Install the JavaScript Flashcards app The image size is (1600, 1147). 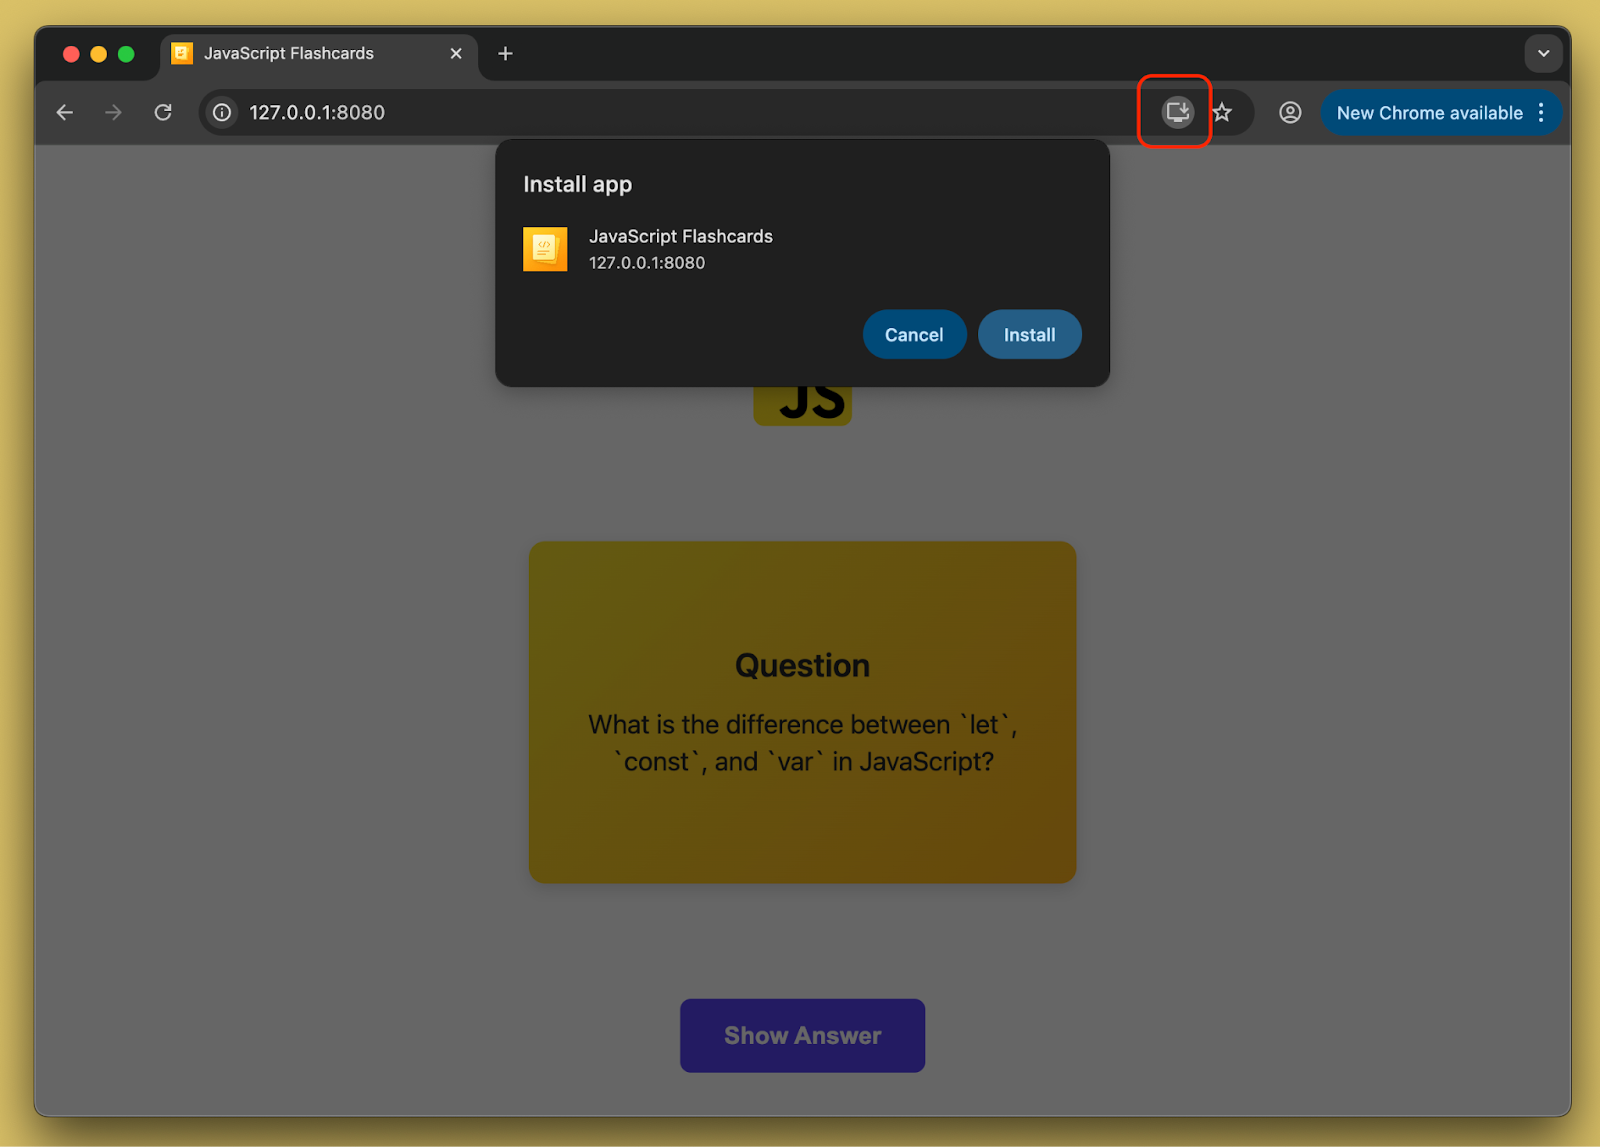[x=1029, y=334]
